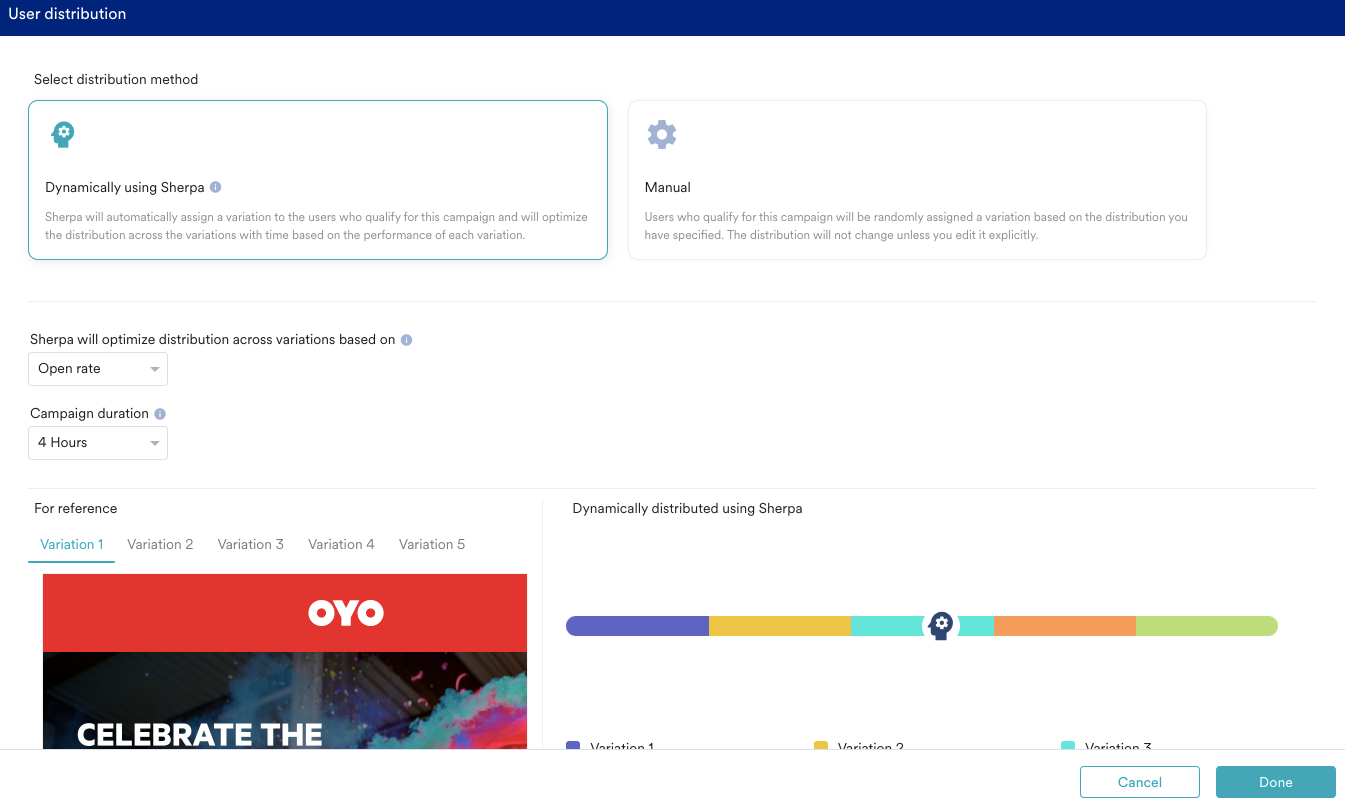
Task: Click info icon next to Campaign duration
Action: tap(160, 414)
